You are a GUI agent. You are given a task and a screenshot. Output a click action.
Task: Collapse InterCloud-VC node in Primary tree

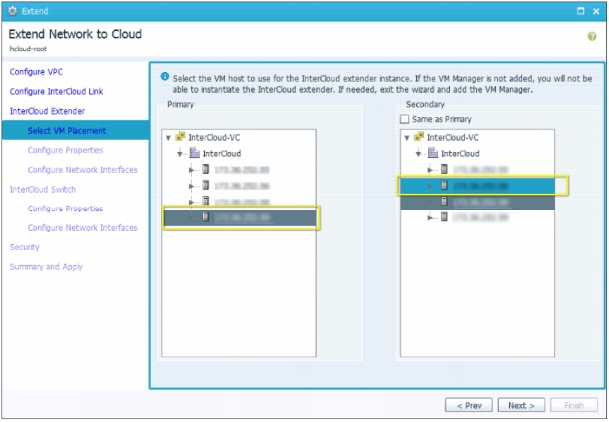[169, 138]
